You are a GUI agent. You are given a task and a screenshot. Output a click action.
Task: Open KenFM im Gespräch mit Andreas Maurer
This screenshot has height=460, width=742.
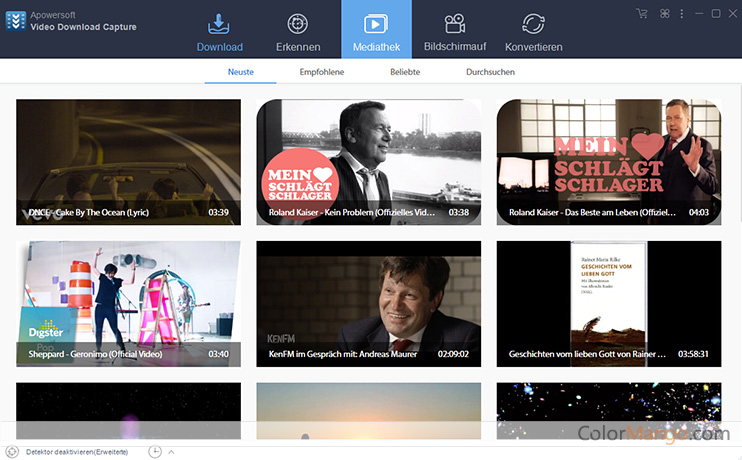click(369, 304)
